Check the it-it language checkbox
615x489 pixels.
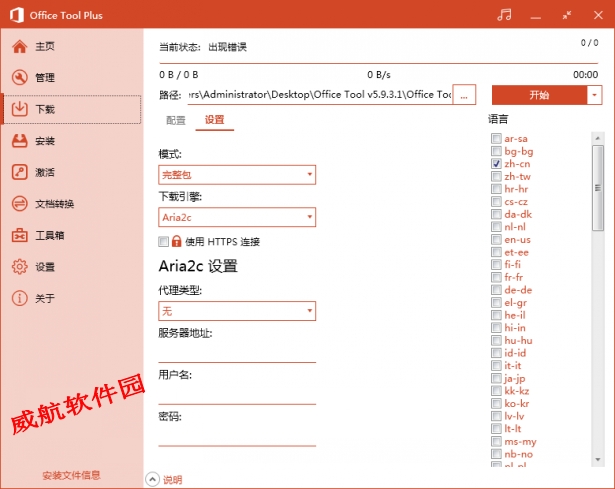coord(496,365)
